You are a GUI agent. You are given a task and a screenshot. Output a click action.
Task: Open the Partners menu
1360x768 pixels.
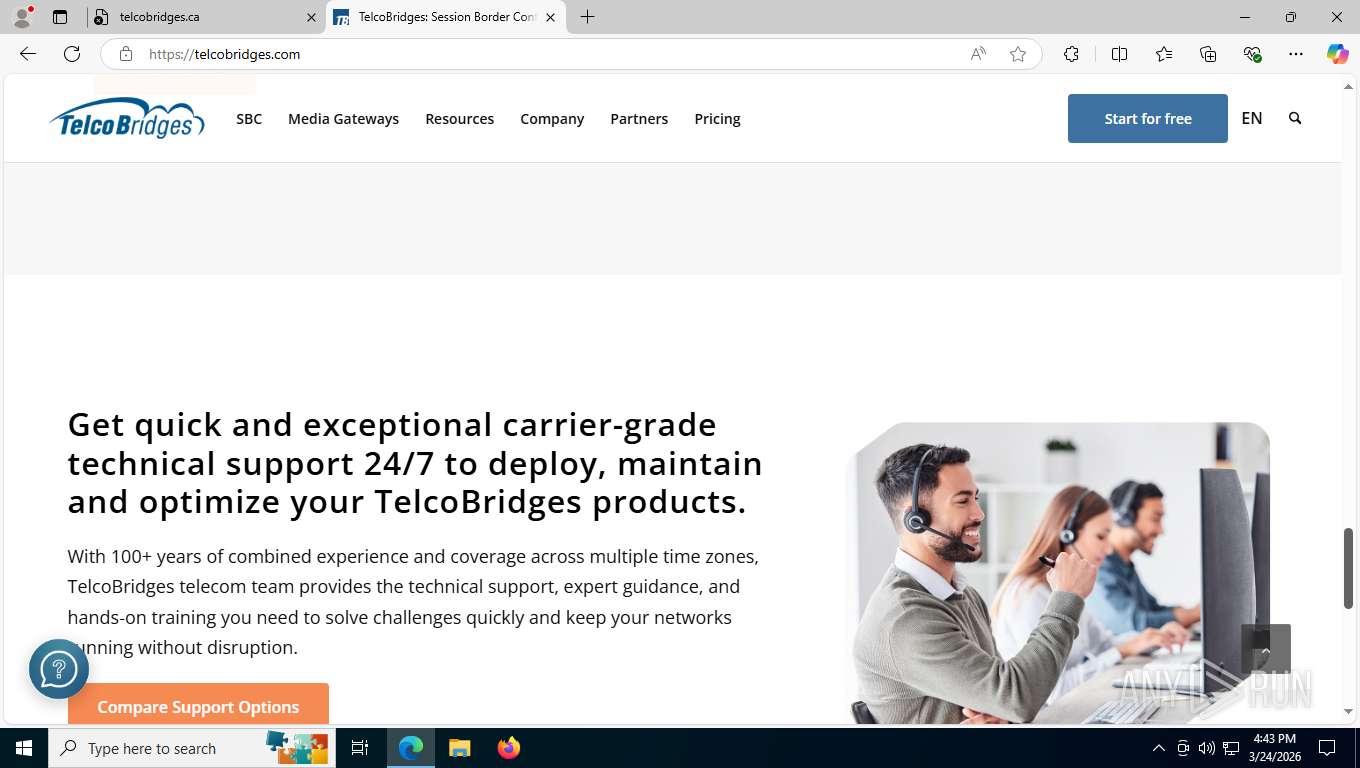click(639, 119)
